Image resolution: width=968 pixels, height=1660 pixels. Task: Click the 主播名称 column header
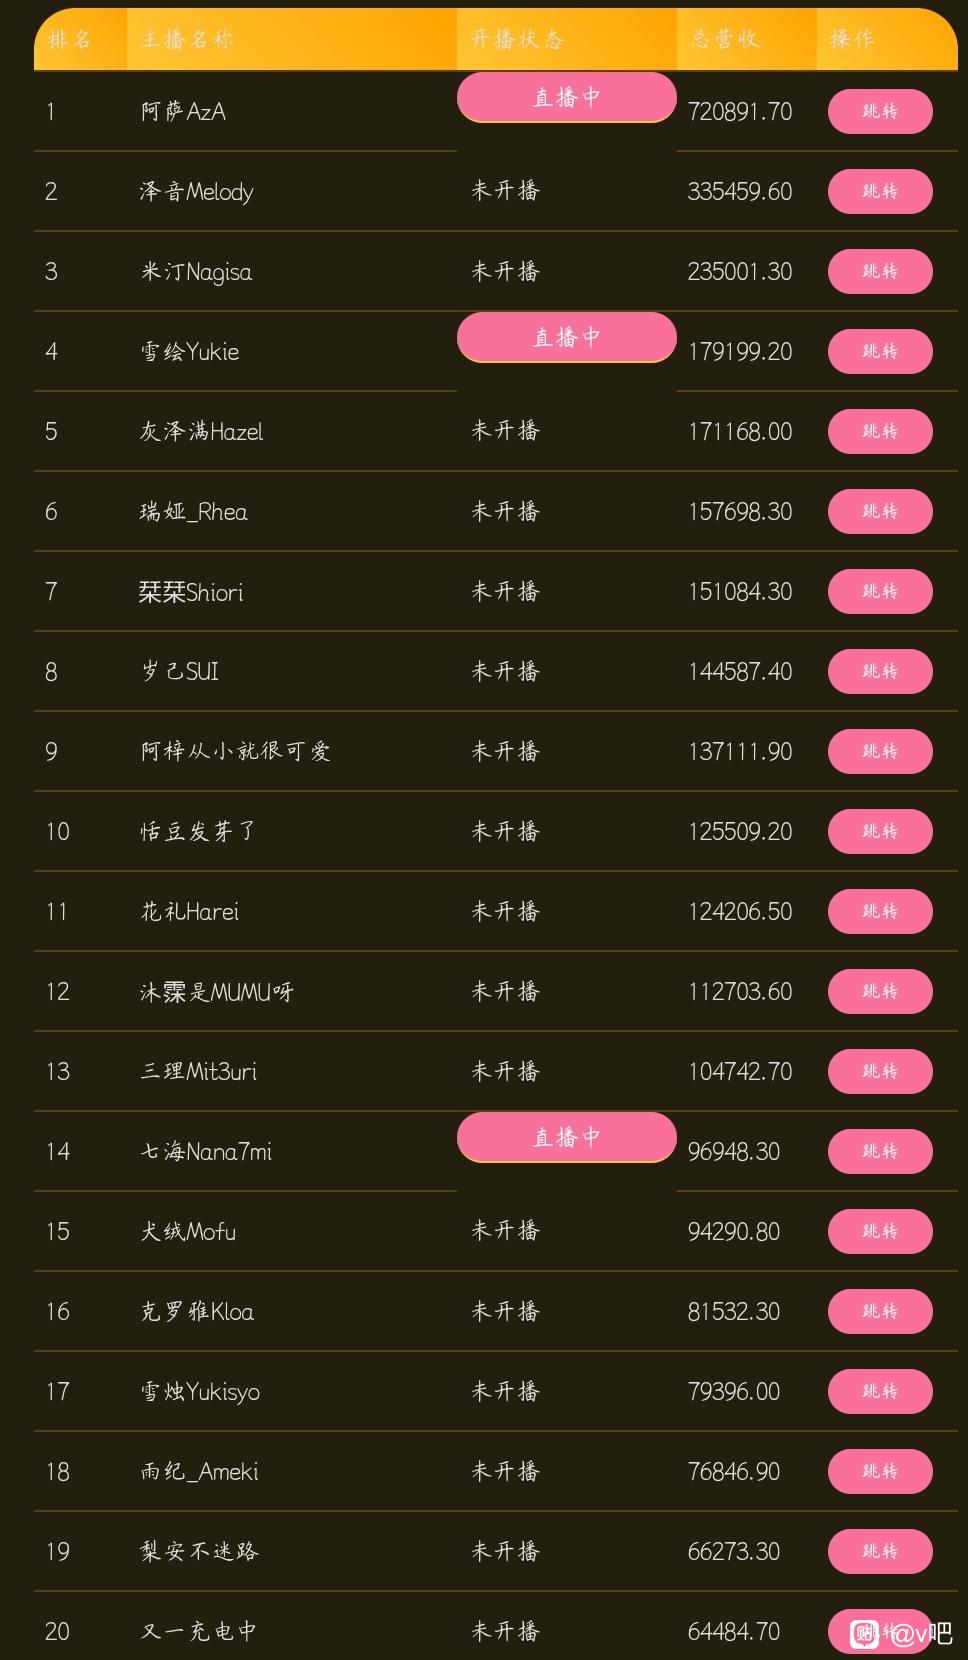187,39
